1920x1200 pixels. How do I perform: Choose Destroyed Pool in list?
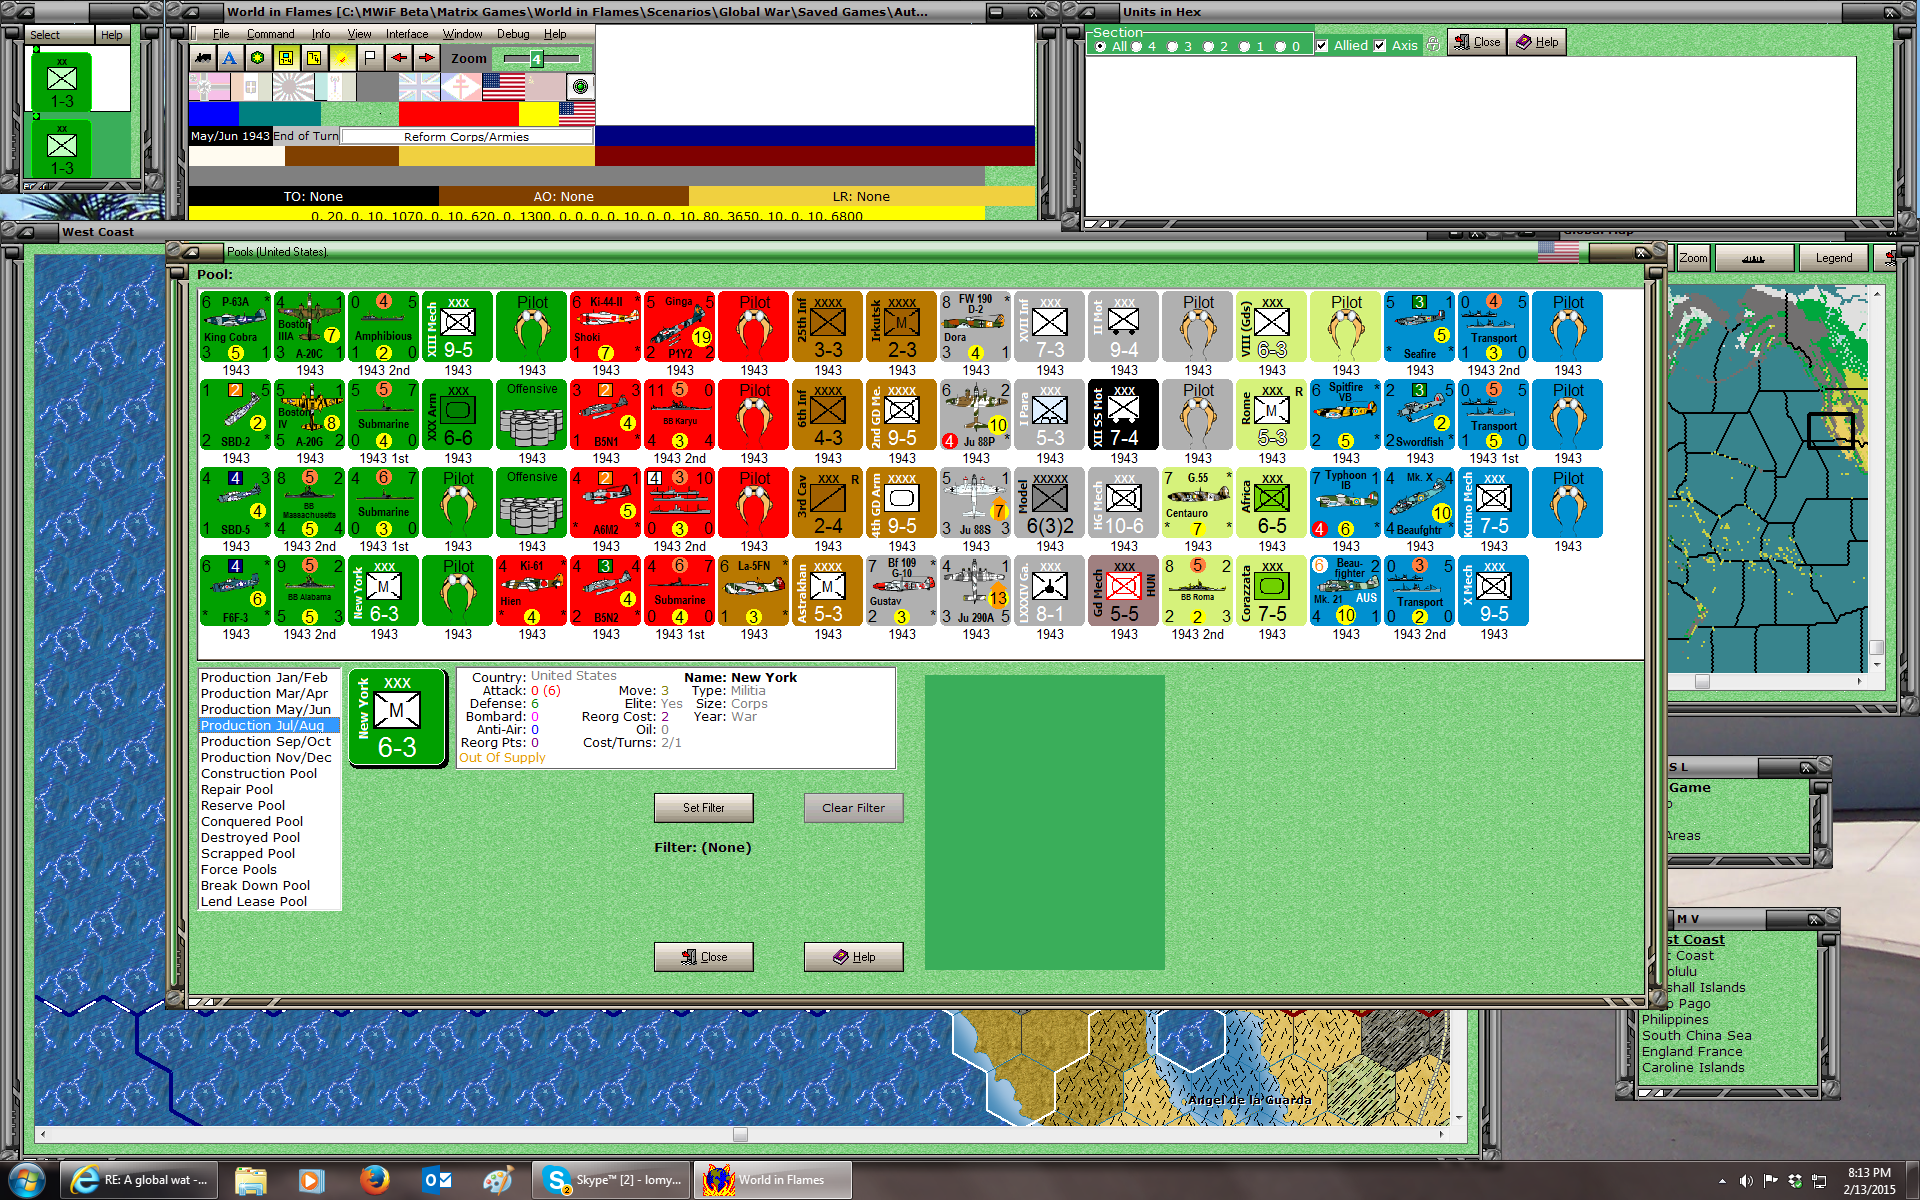(250, 837)
